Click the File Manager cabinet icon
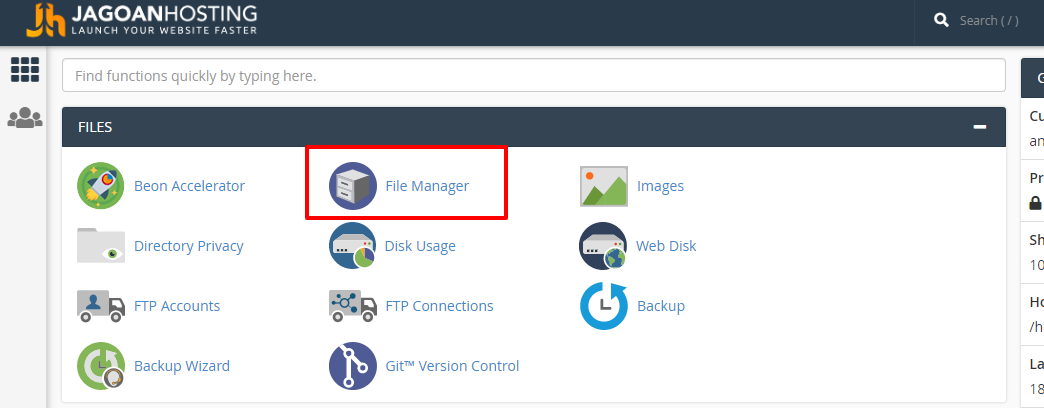 (x=353, y=186)
